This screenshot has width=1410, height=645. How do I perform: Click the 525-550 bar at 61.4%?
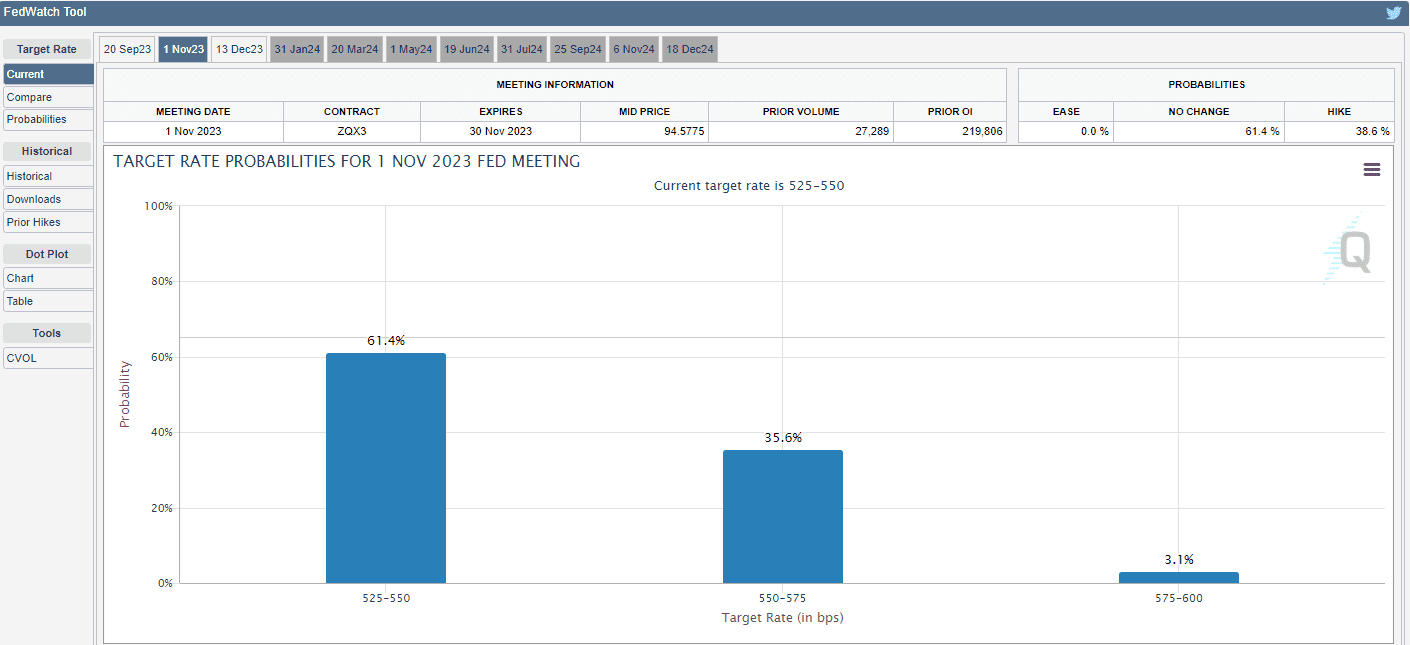click(385, 468)
